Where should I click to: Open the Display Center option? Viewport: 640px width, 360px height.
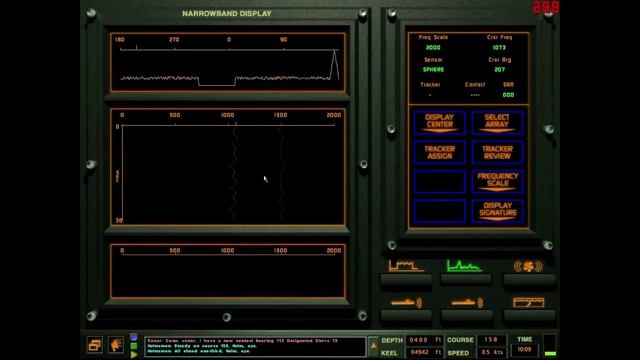click(439, 122)
